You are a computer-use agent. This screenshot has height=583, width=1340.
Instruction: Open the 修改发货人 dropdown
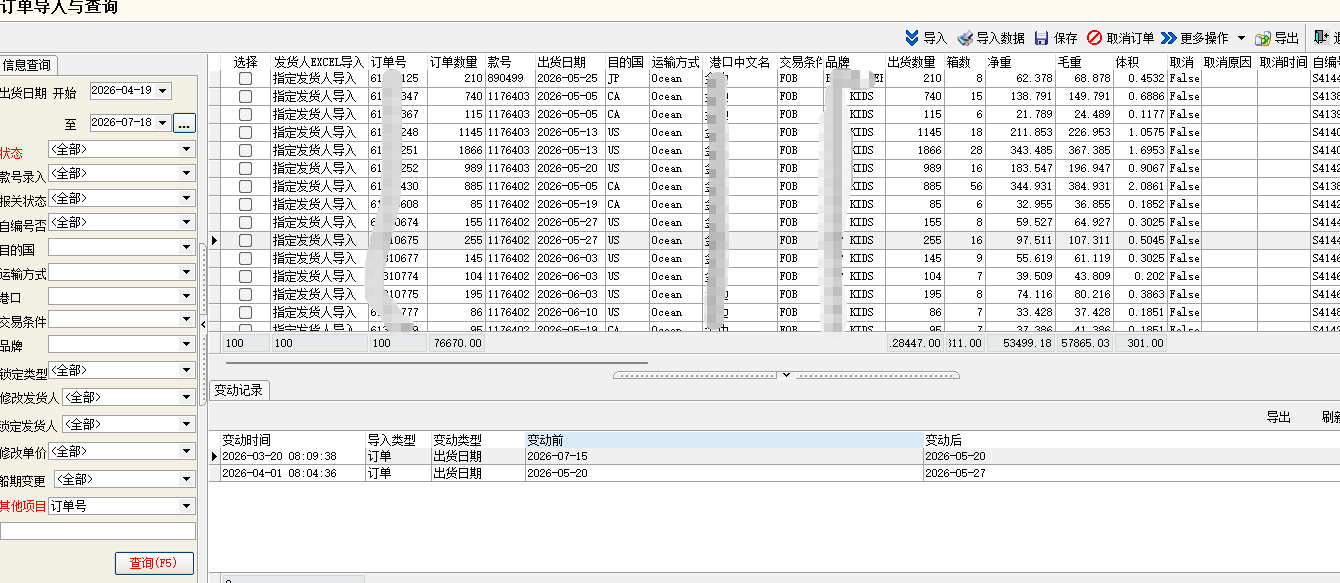click(187, 398)
